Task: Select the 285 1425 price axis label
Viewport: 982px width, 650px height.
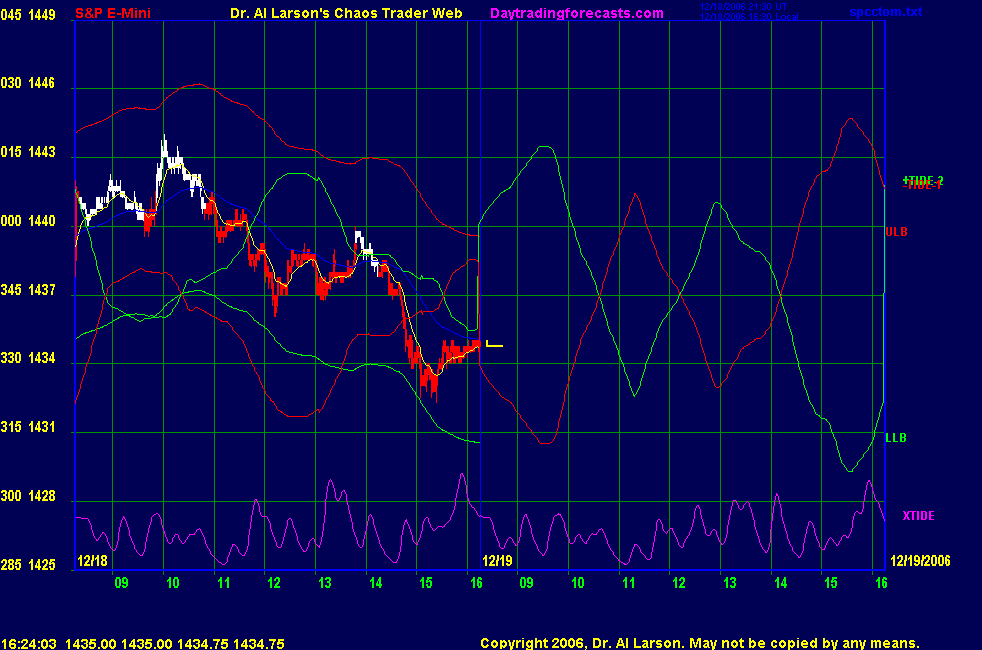Action: click(28, 564)
